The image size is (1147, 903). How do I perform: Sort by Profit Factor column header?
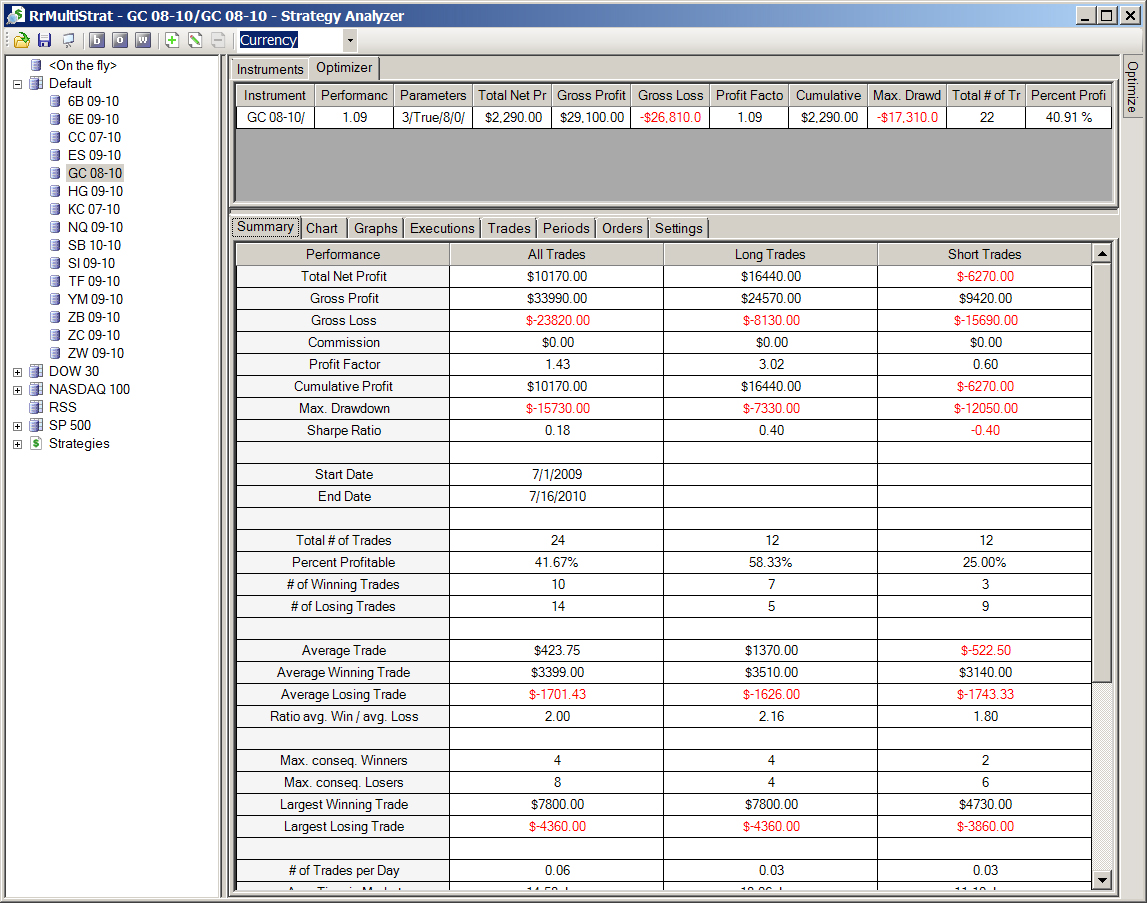749,95
